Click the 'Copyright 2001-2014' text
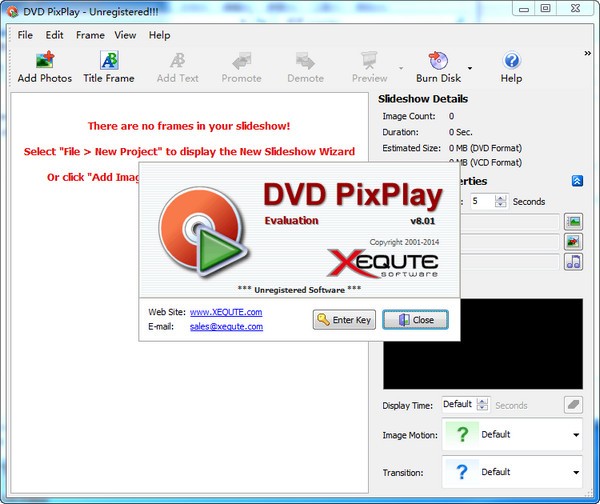Screen dimensions: 600x504 click(404, 242)
